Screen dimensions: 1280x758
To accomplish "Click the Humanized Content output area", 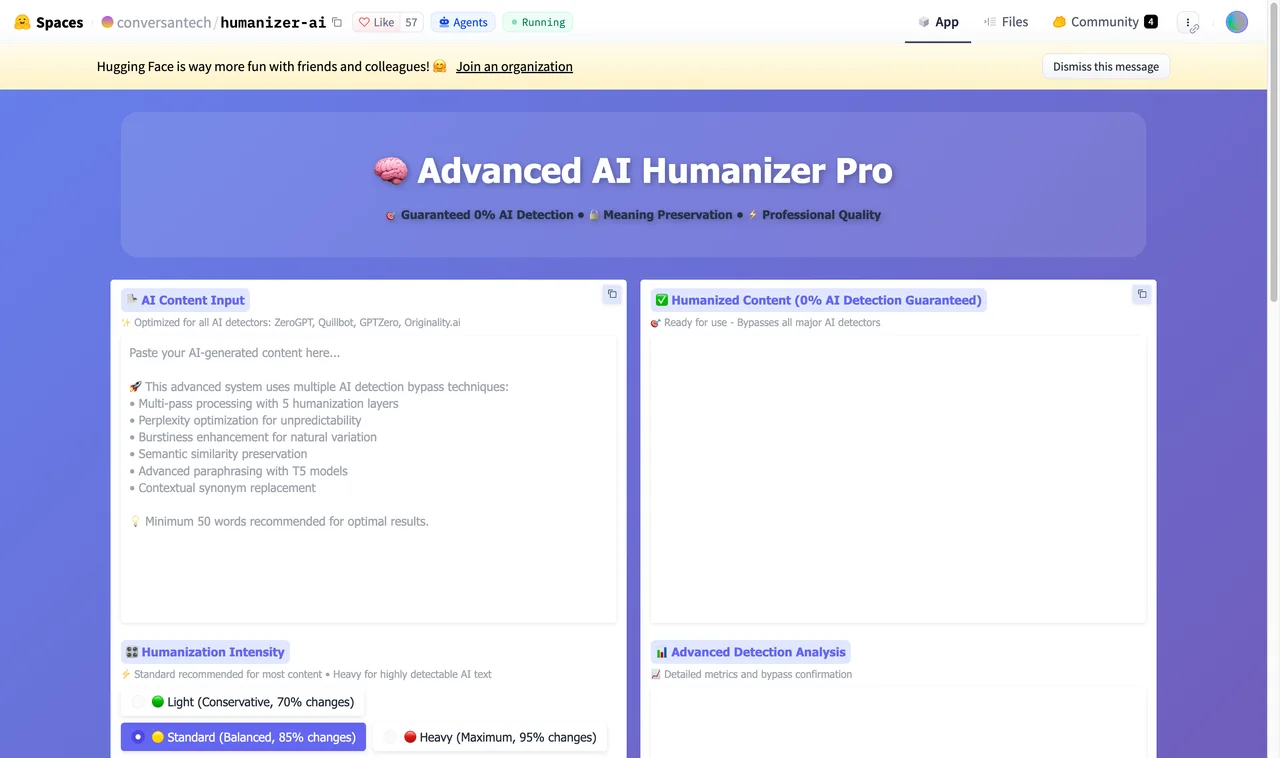I will tap(898, 479).
